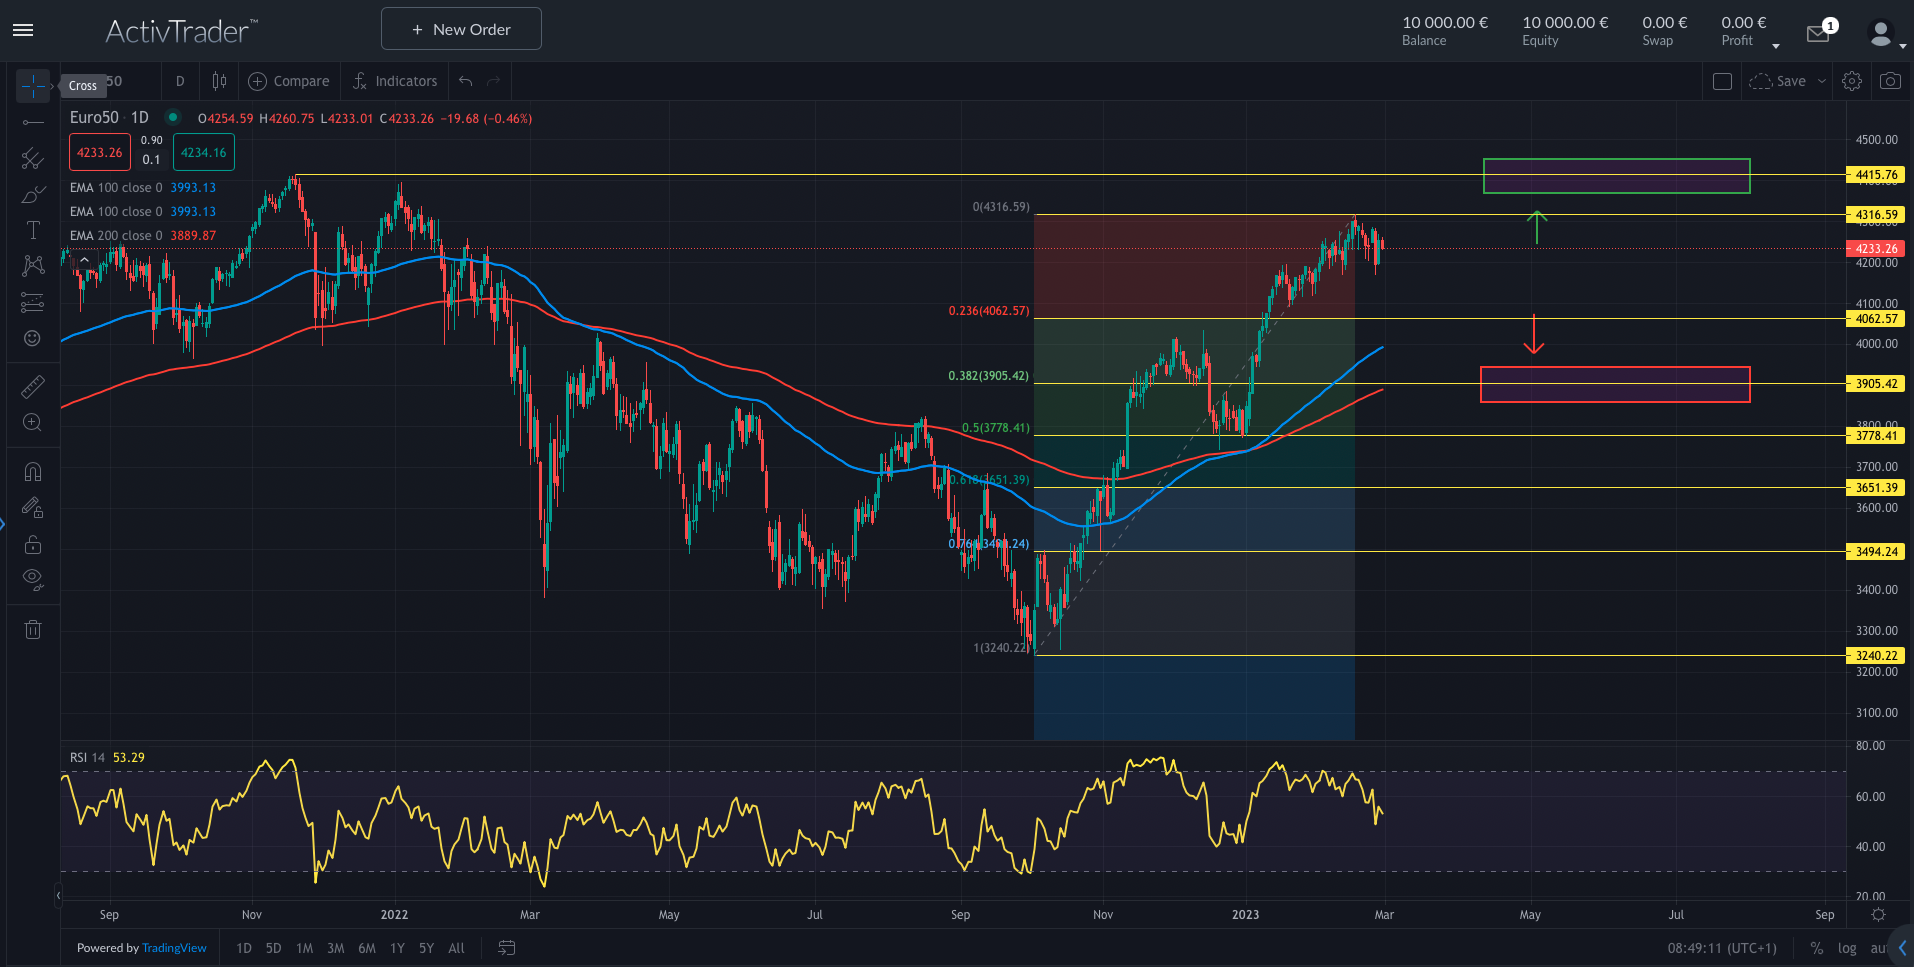Click the New Order button
This screenshot has height=967, width=1914.
click(x=461, y=28)
